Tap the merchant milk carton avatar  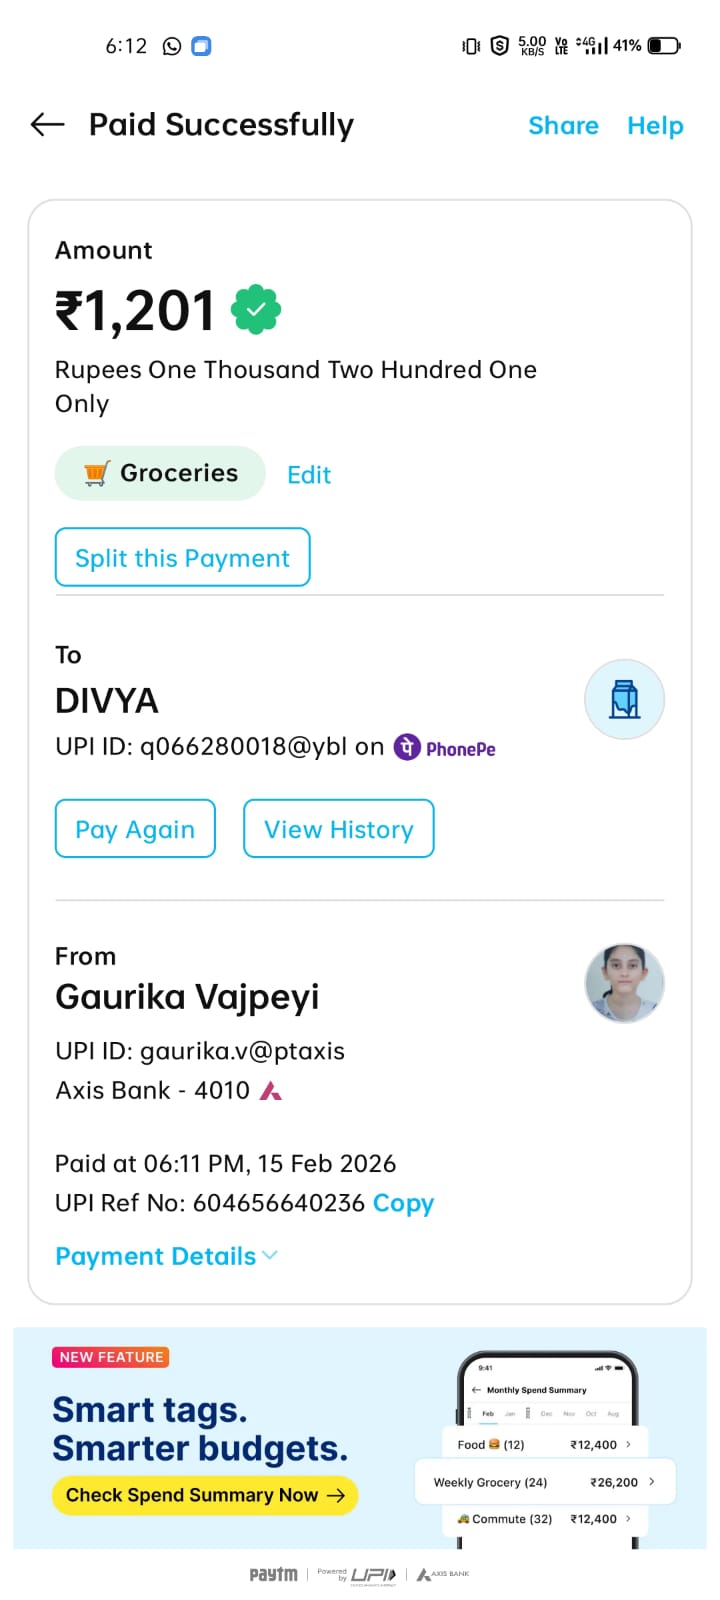[624, 699]
